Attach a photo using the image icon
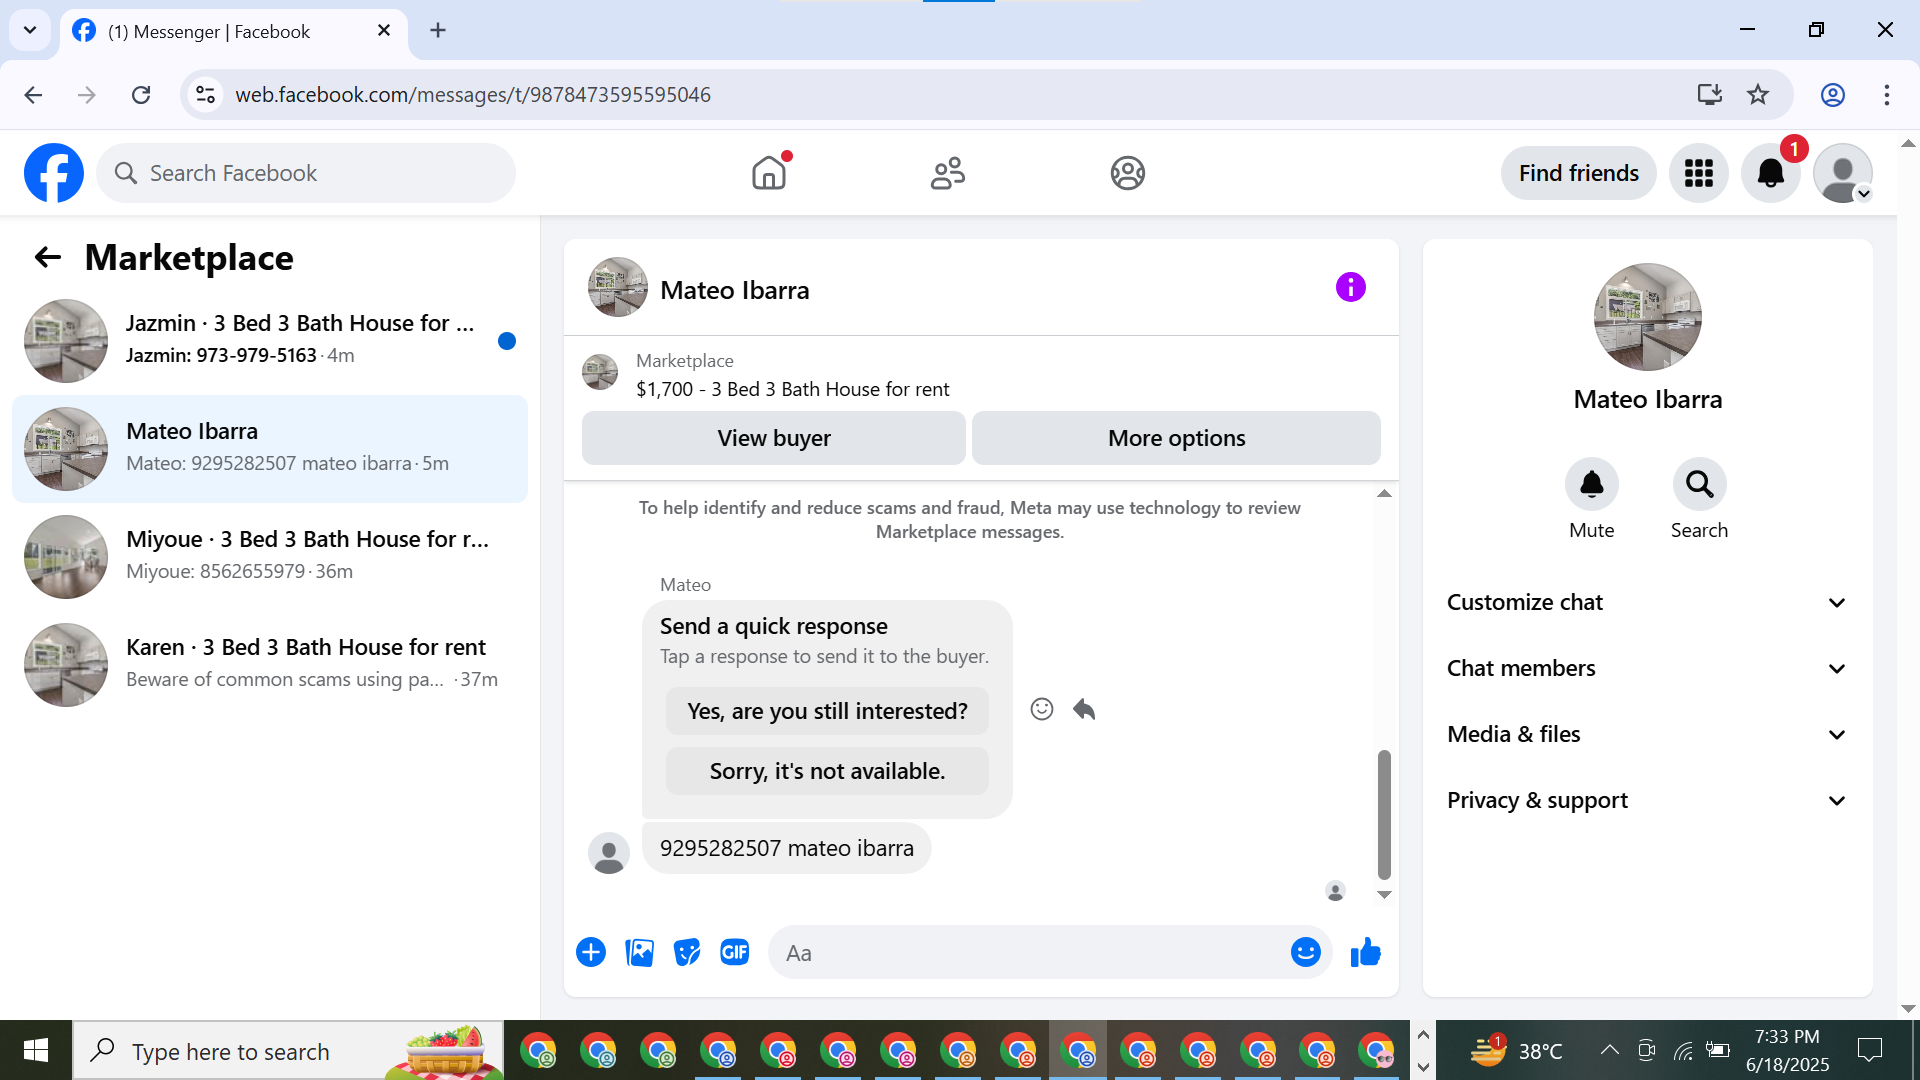Viewport: 1920px width, 1080px height. pos(639,952)
